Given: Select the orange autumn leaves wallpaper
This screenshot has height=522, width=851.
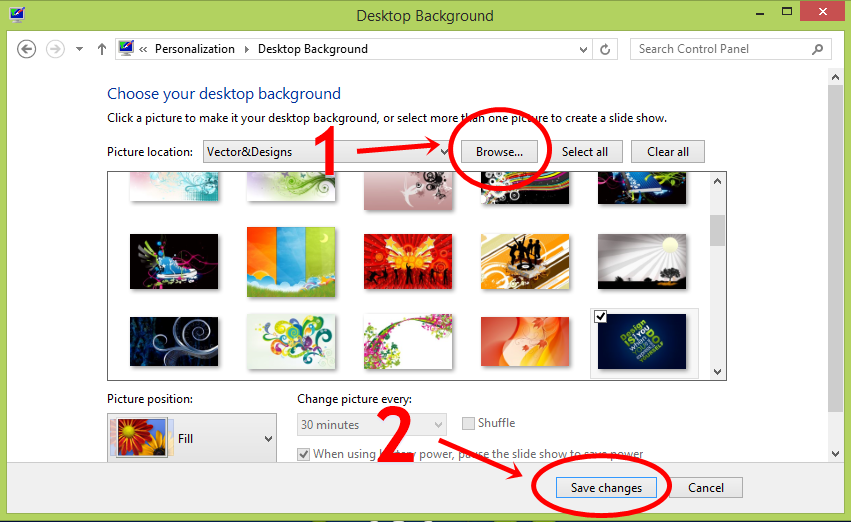Looking at the screenshot, I should (525, 341).
